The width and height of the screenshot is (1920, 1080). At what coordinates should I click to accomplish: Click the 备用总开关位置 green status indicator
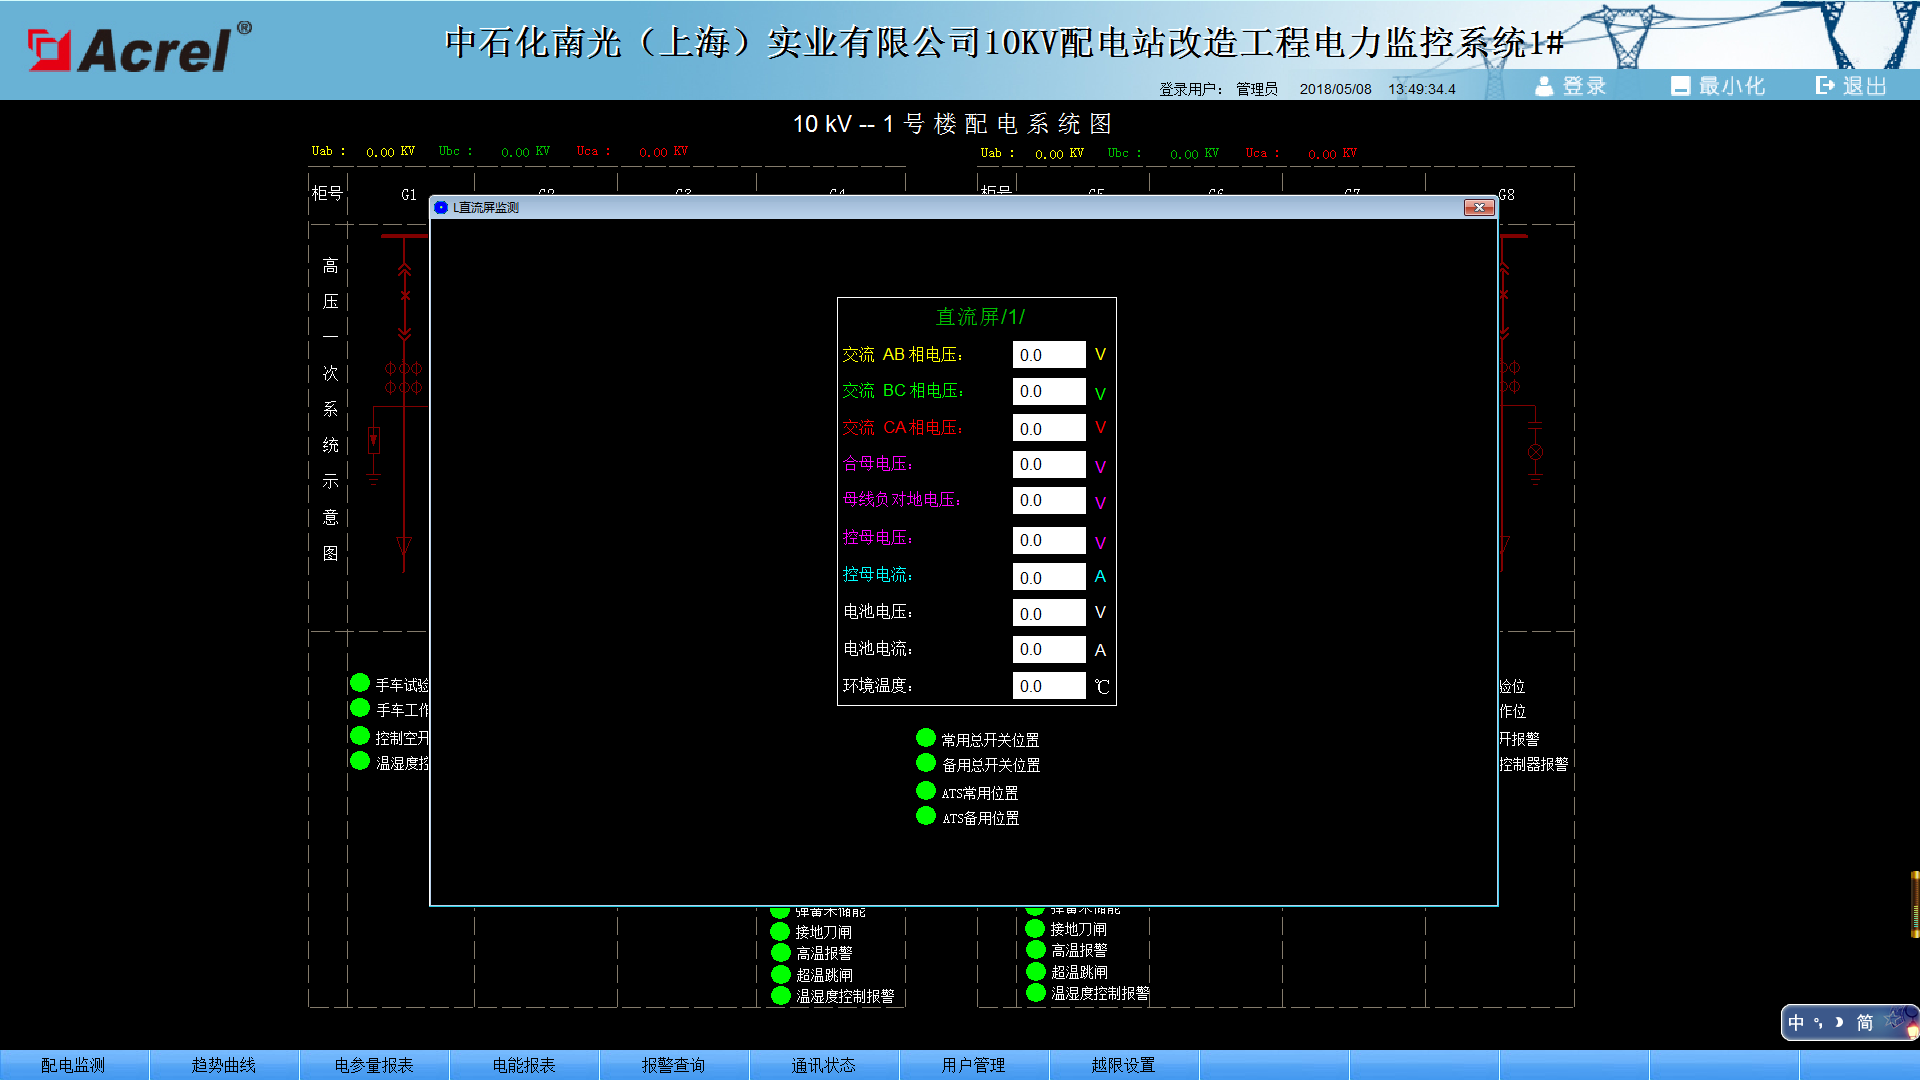[x=926, y=763]
